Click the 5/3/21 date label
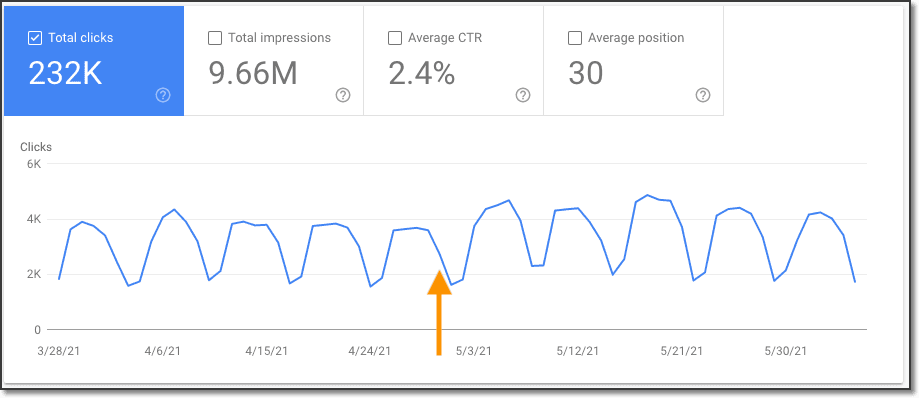Screen dimensions: 919x398 click(474, 351)
